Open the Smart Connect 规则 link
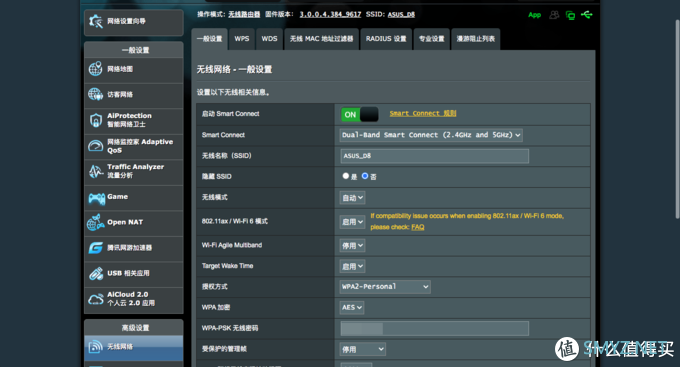 (x=423, y=113)
